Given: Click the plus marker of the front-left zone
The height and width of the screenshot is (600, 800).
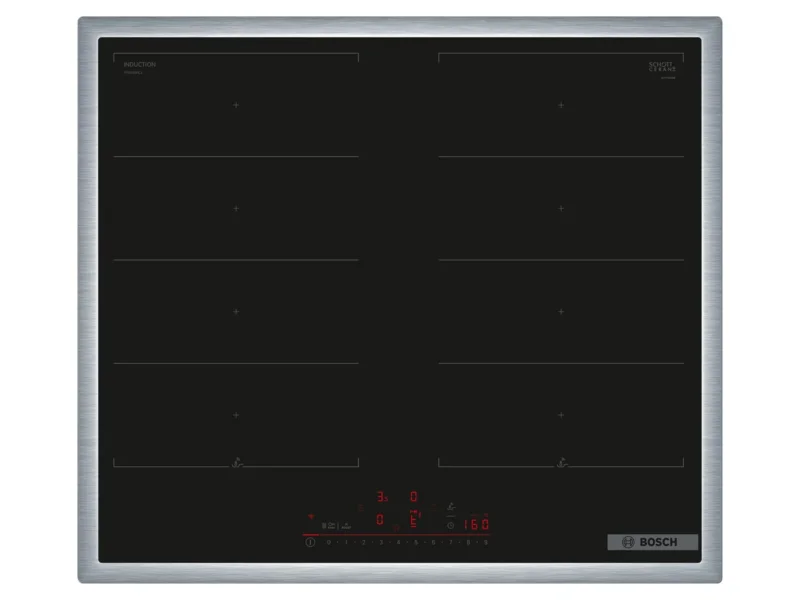Looking at the screenshot, I should pos(236,415).
